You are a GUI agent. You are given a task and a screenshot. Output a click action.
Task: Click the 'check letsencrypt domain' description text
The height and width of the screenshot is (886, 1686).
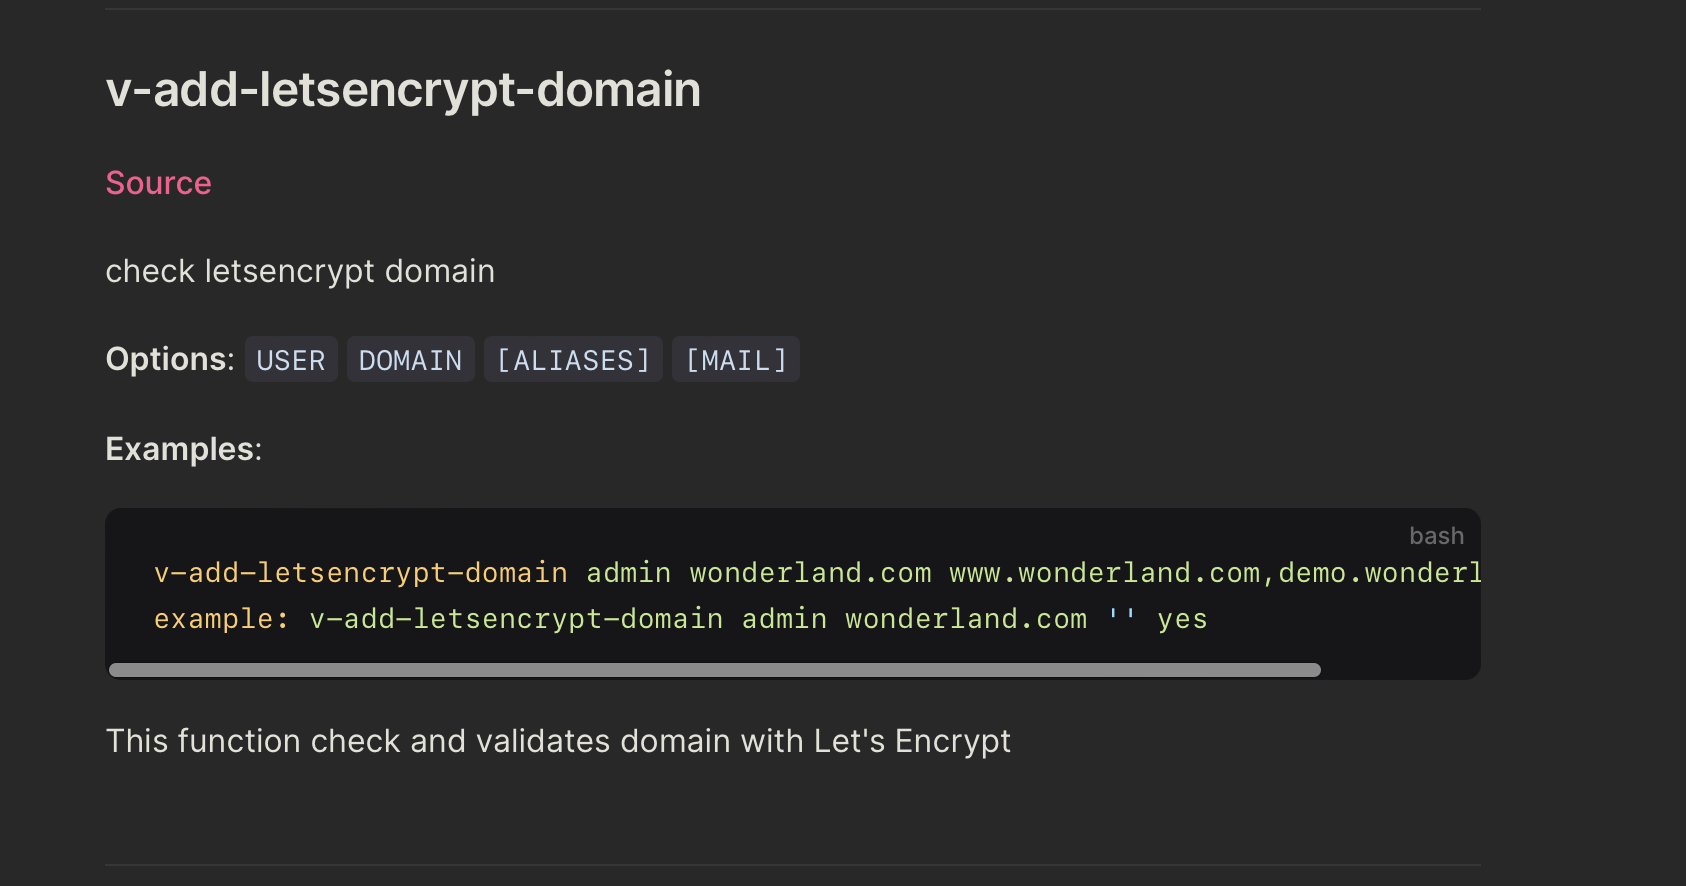coord(300,271)
